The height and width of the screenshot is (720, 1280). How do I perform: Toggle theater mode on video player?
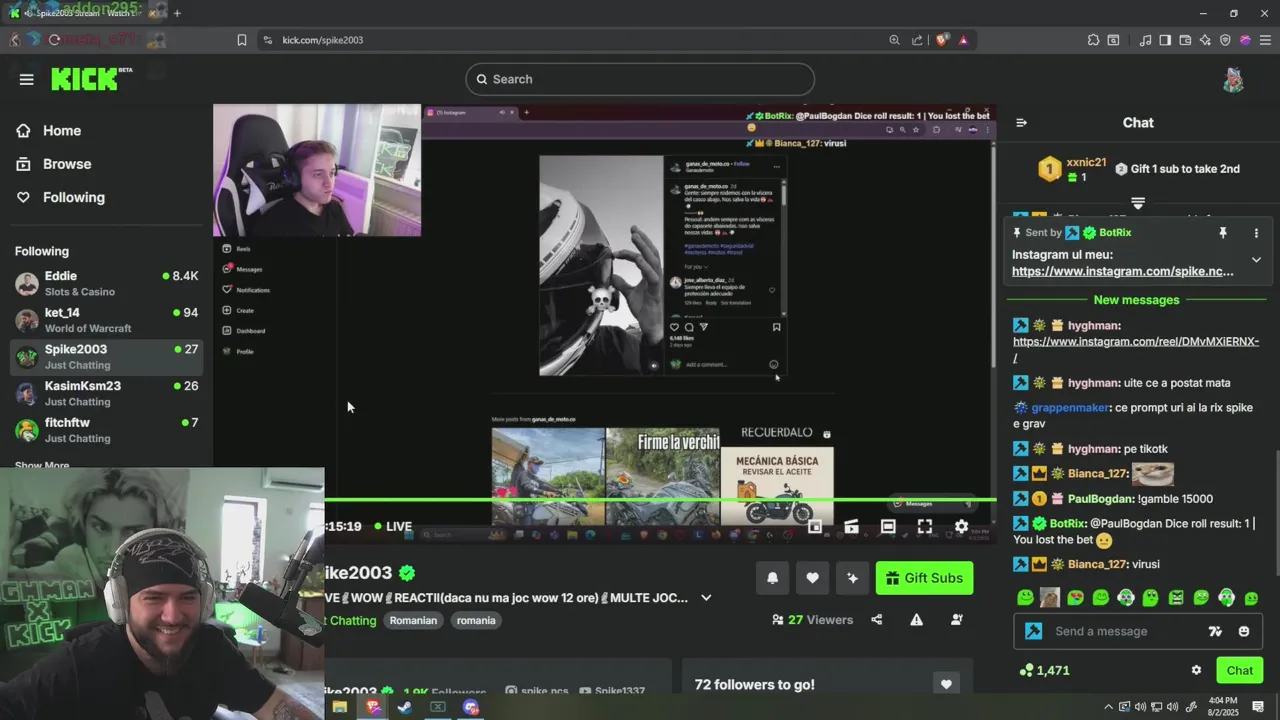(888, 527)
